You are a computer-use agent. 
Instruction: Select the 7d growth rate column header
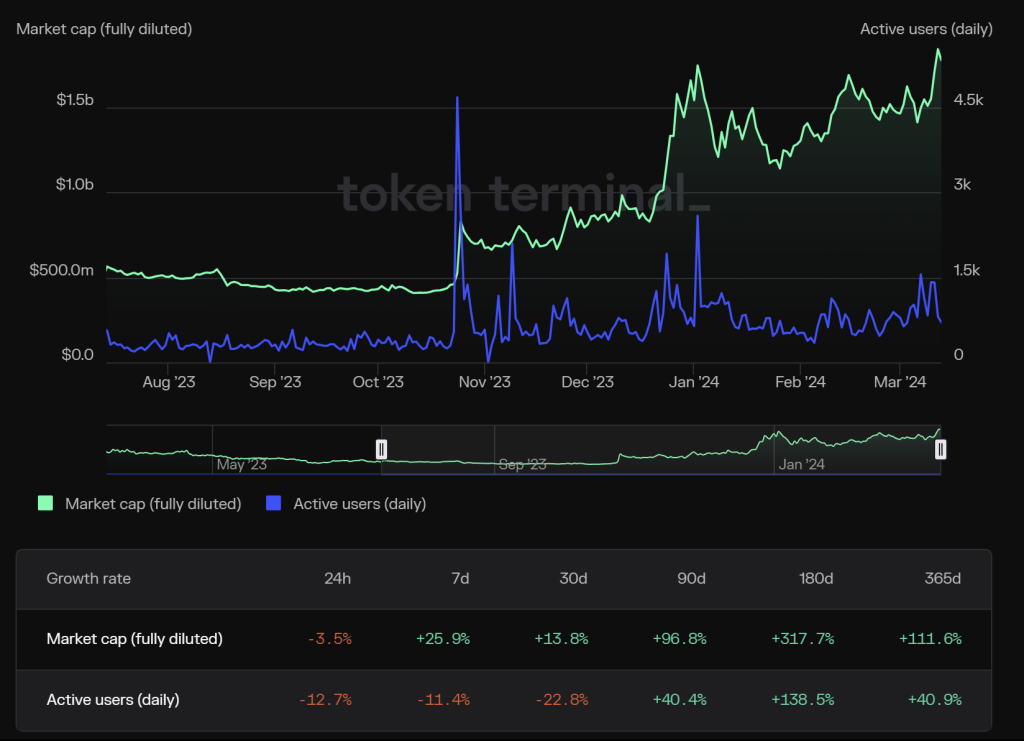[459, 579]
